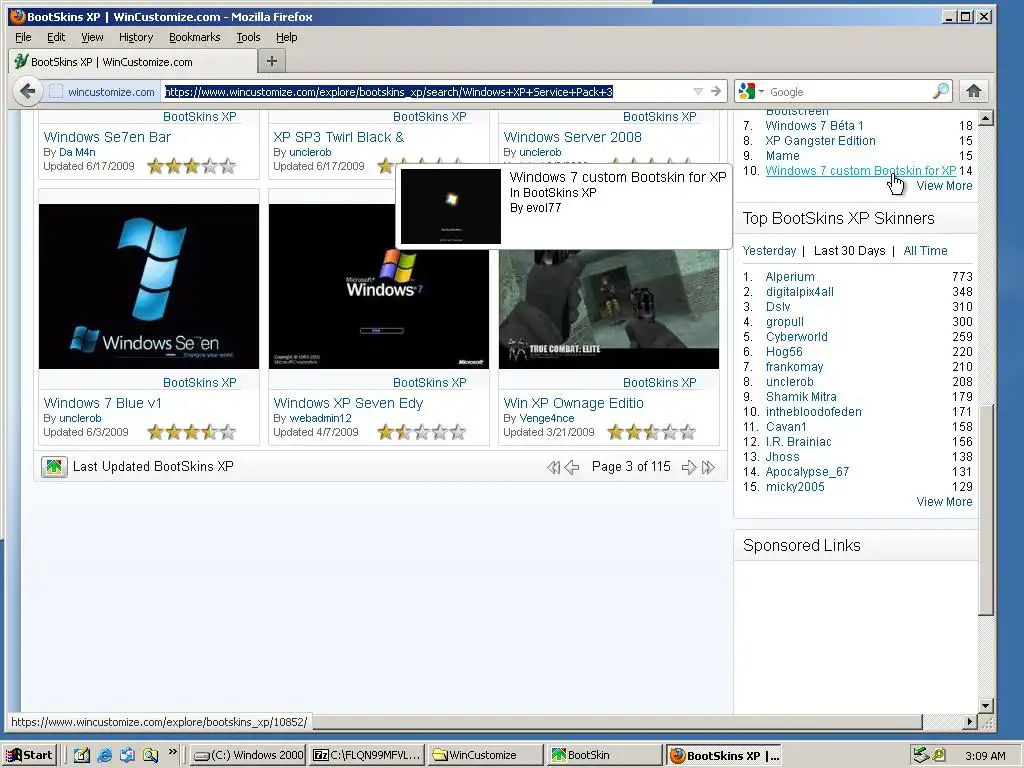Screen dimensions: 1024x768
Task: Open skinner Apocalypse_67's profile
Action: 807,472
